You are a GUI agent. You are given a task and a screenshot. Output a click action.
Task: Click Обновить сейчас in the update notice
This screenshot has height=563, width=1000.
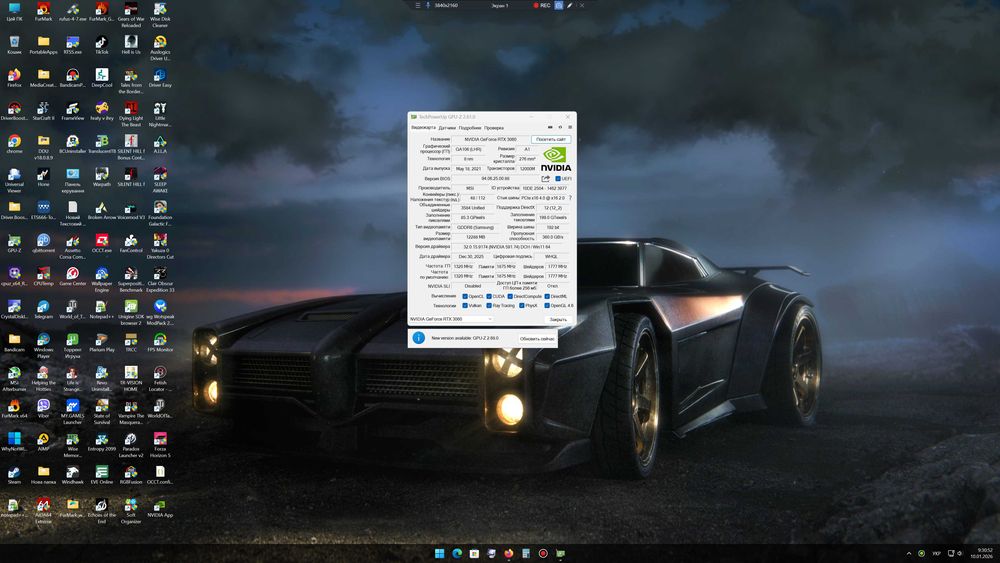pos(537,339)
